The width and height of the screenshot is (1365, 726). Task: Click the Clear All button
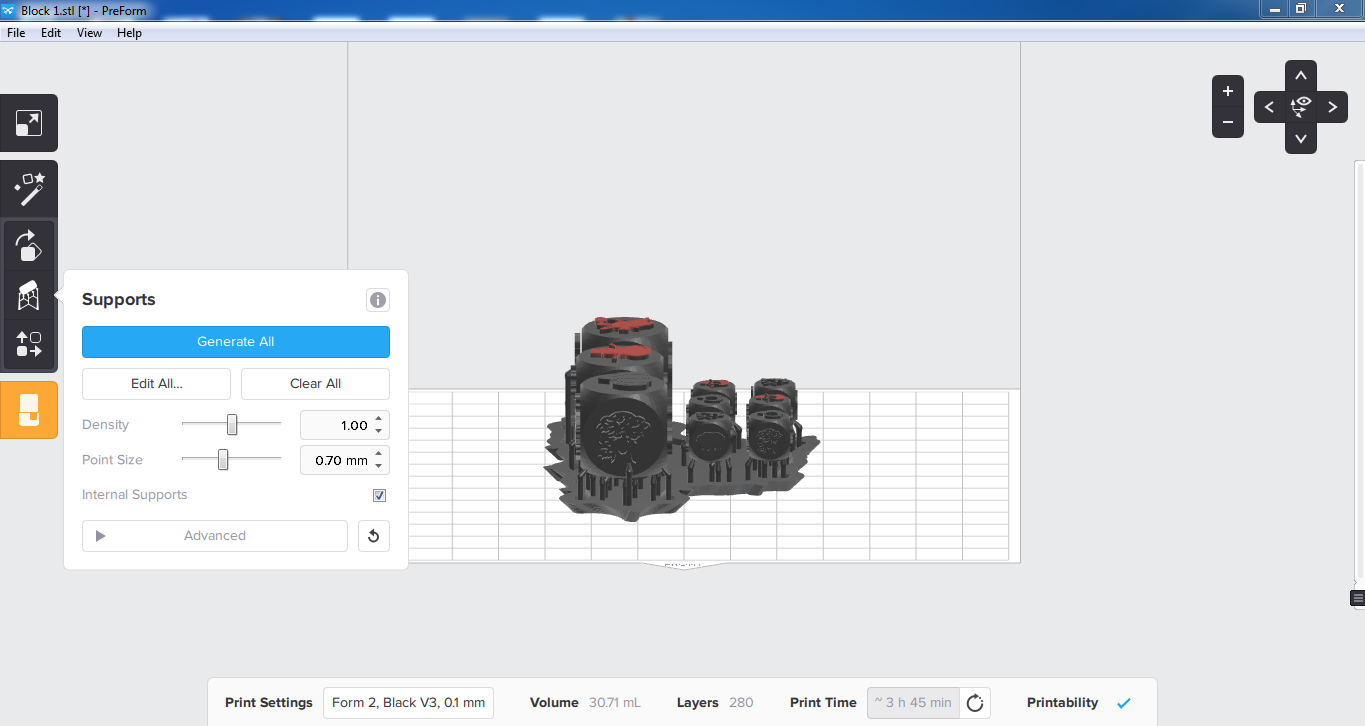[x=316, y=384]
